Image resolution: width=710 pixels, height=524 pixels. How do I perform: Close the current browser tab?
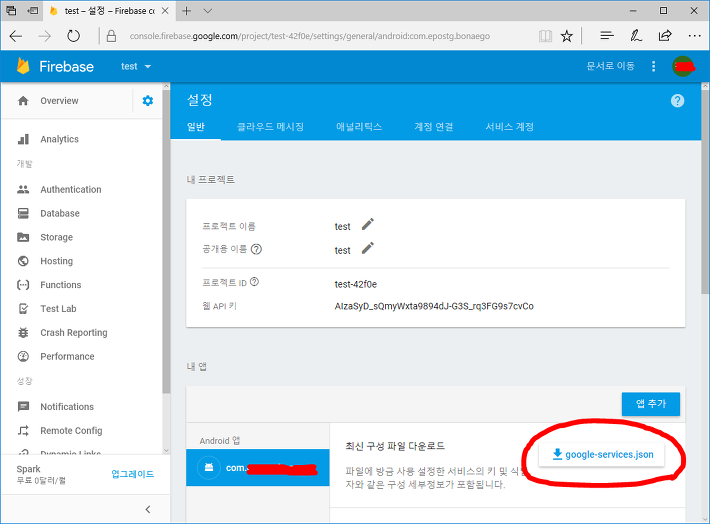coord(165,11)
